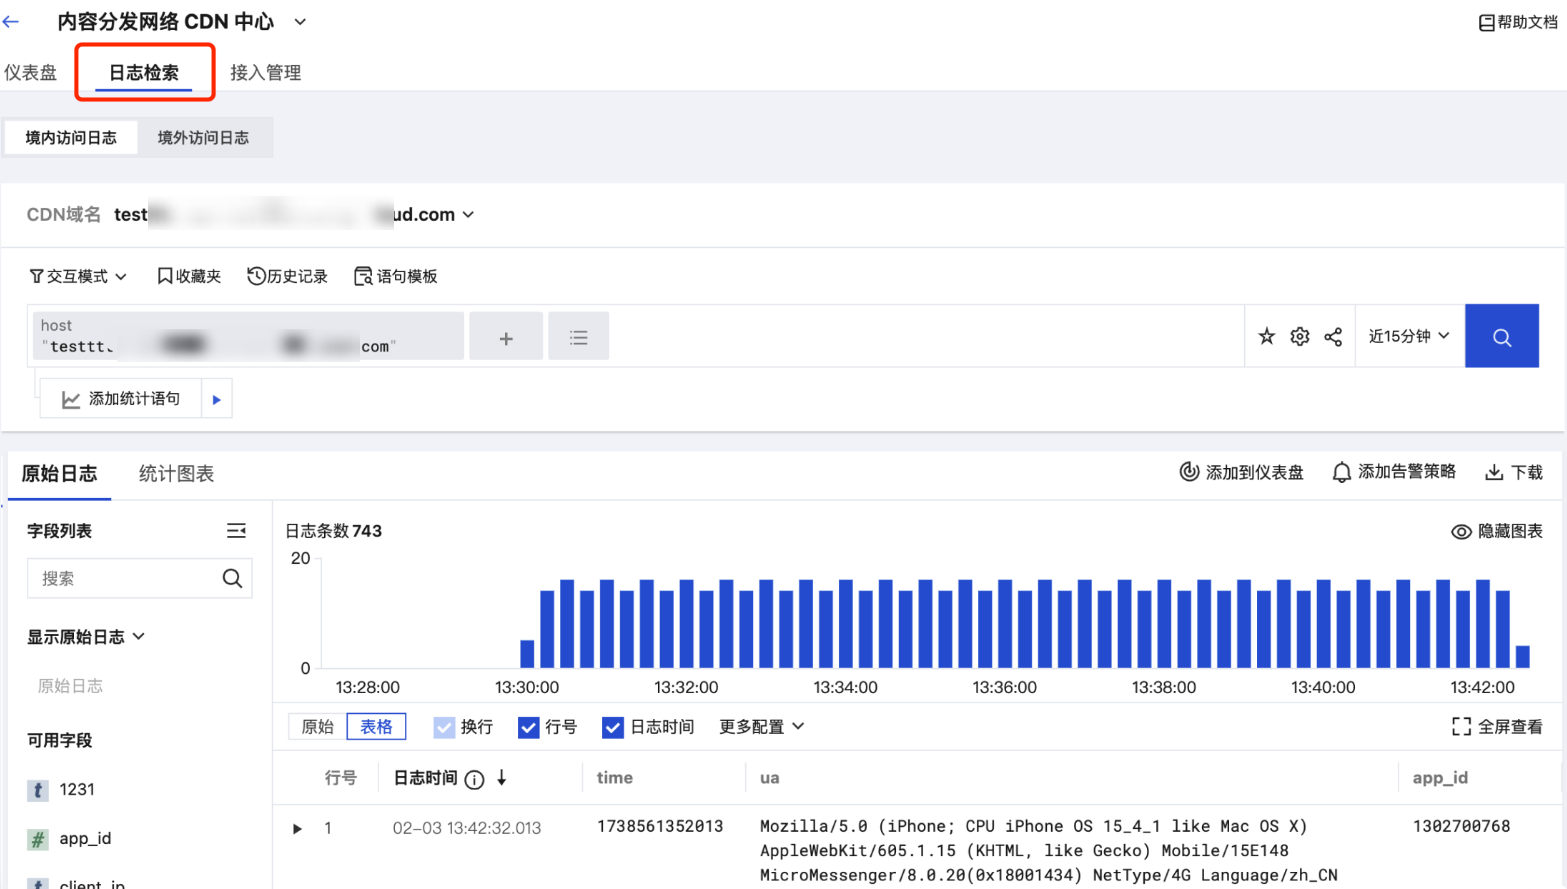1567x889 pixels.
Task: Uncheck the 行号 checkbox
Action: [x=529, y=727]
